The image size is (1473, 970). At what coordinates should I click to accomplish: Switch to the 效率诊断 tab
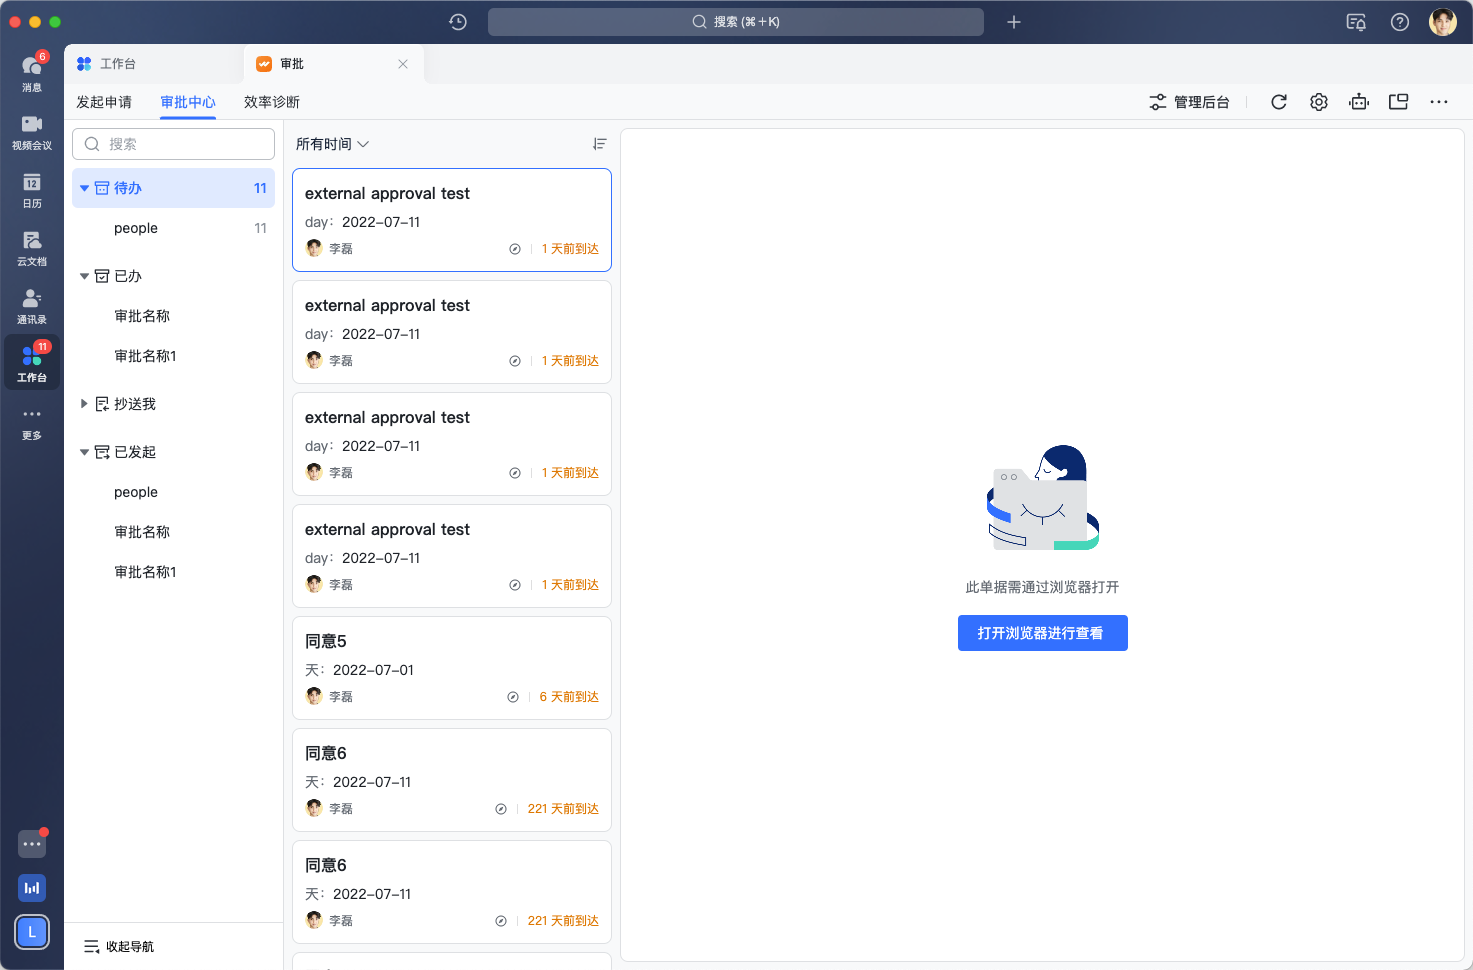(x=272, y=102)
